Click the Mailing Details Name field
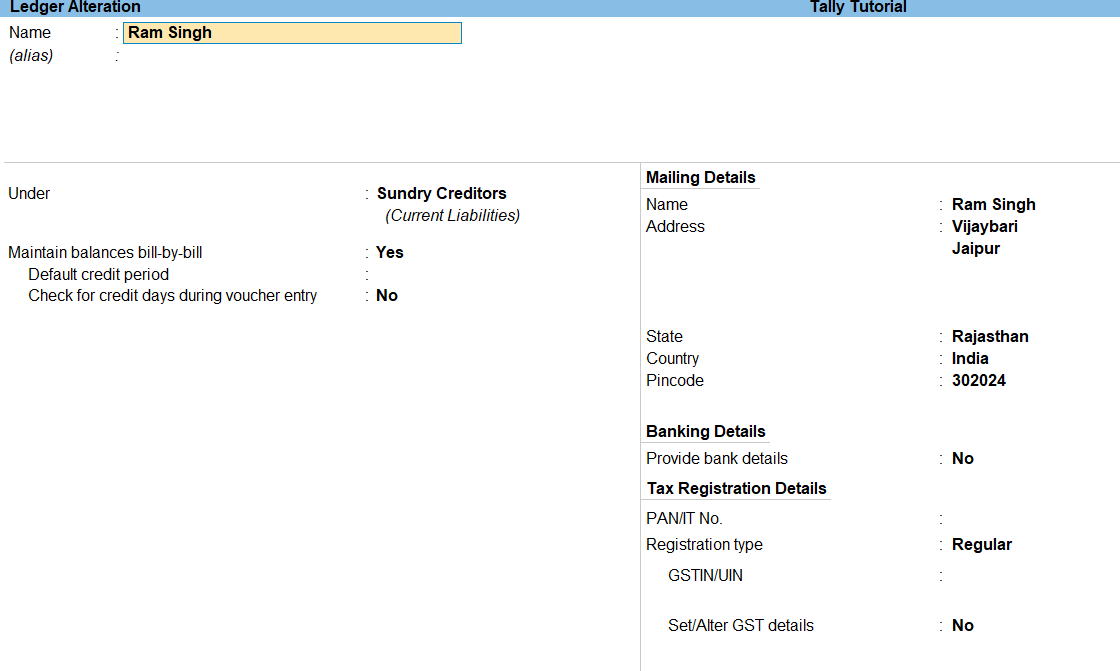This screenshot has width=1120, height=671. tap(993, 204)
